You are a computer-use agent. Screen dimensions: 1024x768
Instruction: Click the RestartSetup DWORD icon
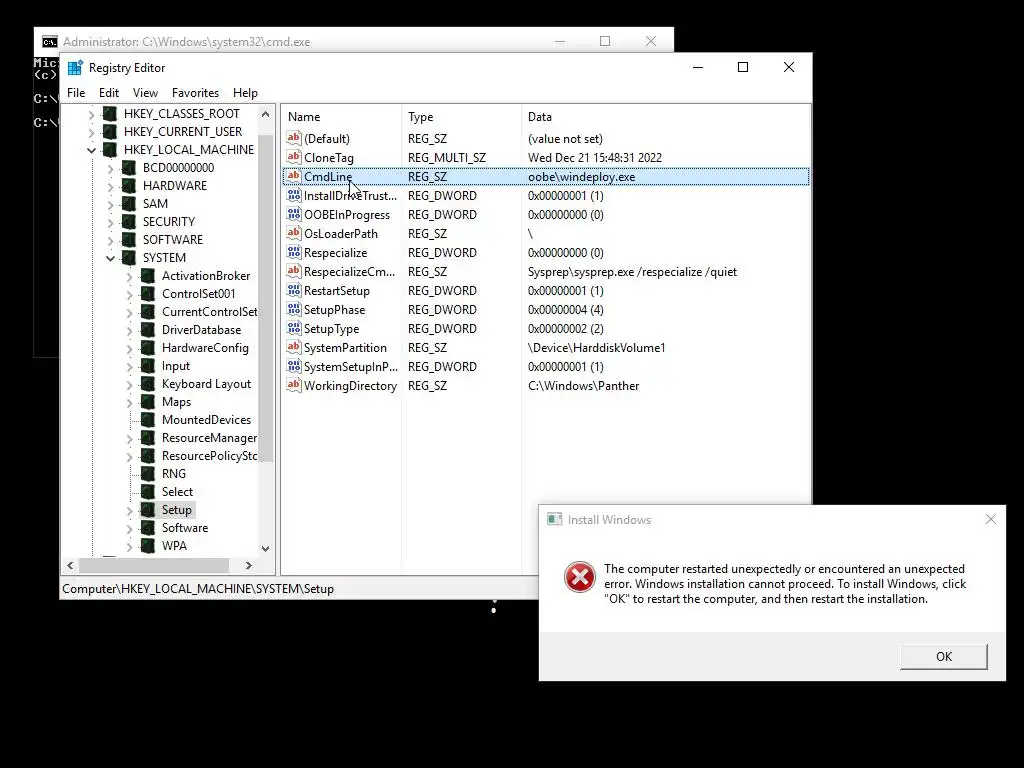294,290
